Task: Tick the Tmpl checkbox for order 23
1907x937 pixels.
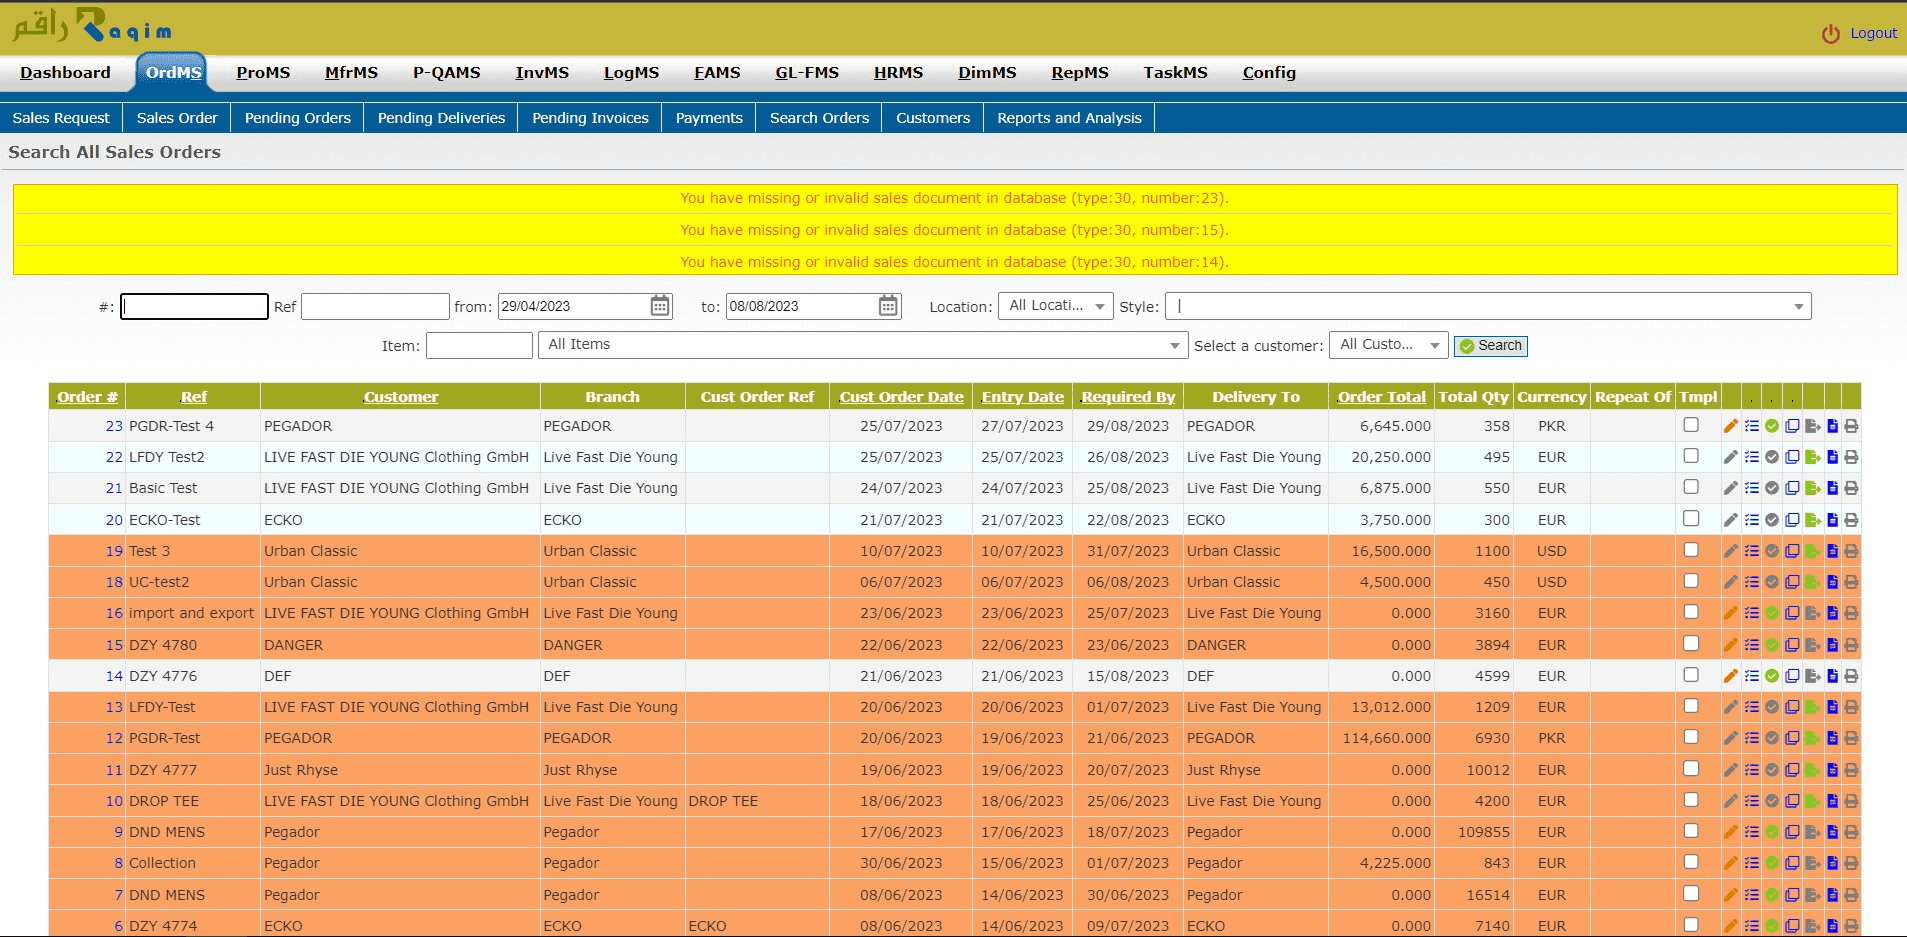Action: 1691,425
